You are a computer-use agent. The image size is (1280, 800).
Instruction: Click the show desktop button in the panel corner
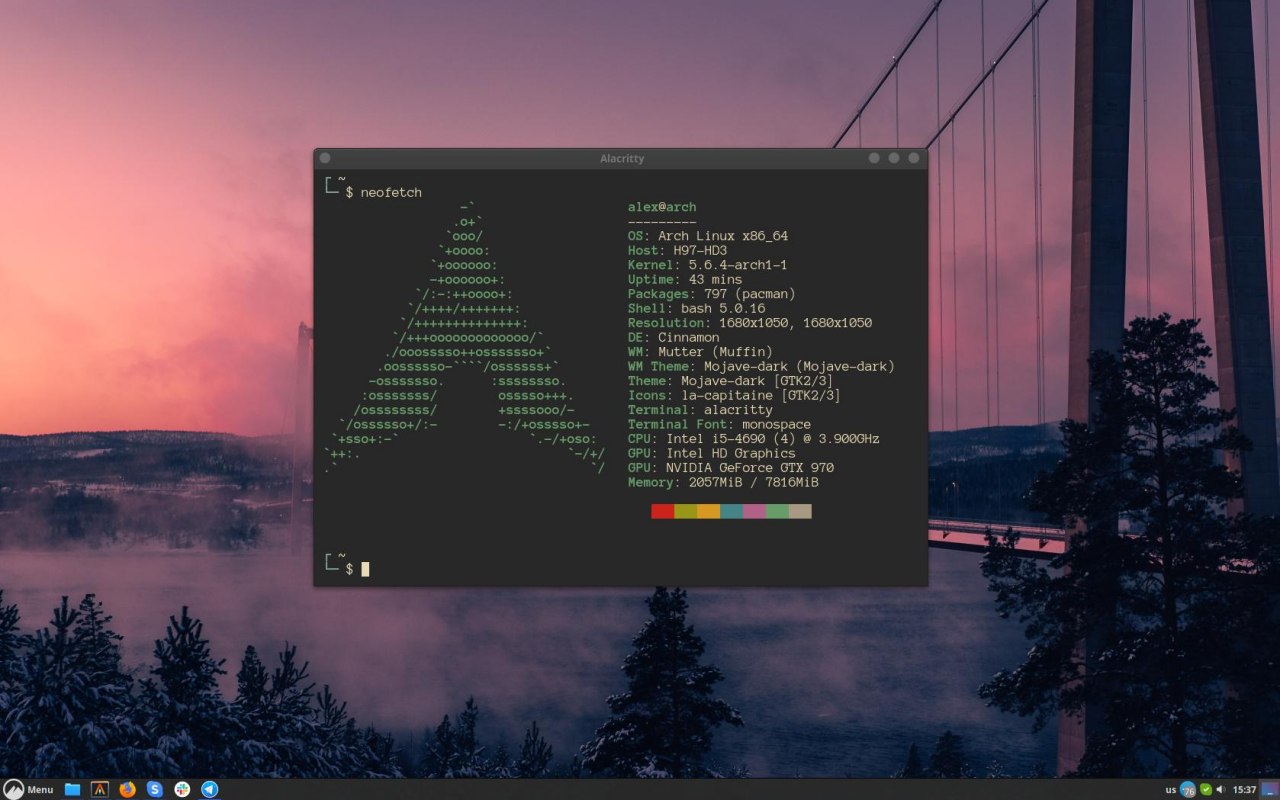click(1270, 789)
